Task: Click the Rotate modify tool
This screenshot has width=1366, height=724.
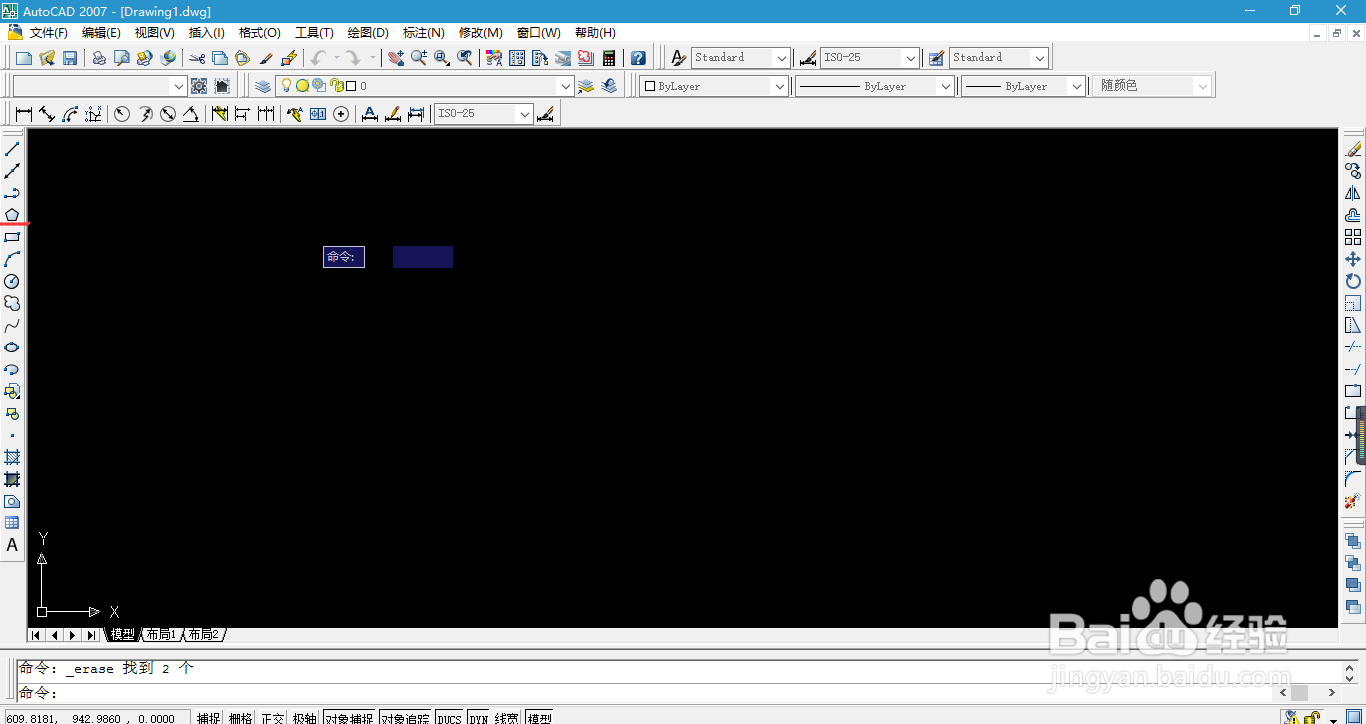Action: (x=1353, y=281)
